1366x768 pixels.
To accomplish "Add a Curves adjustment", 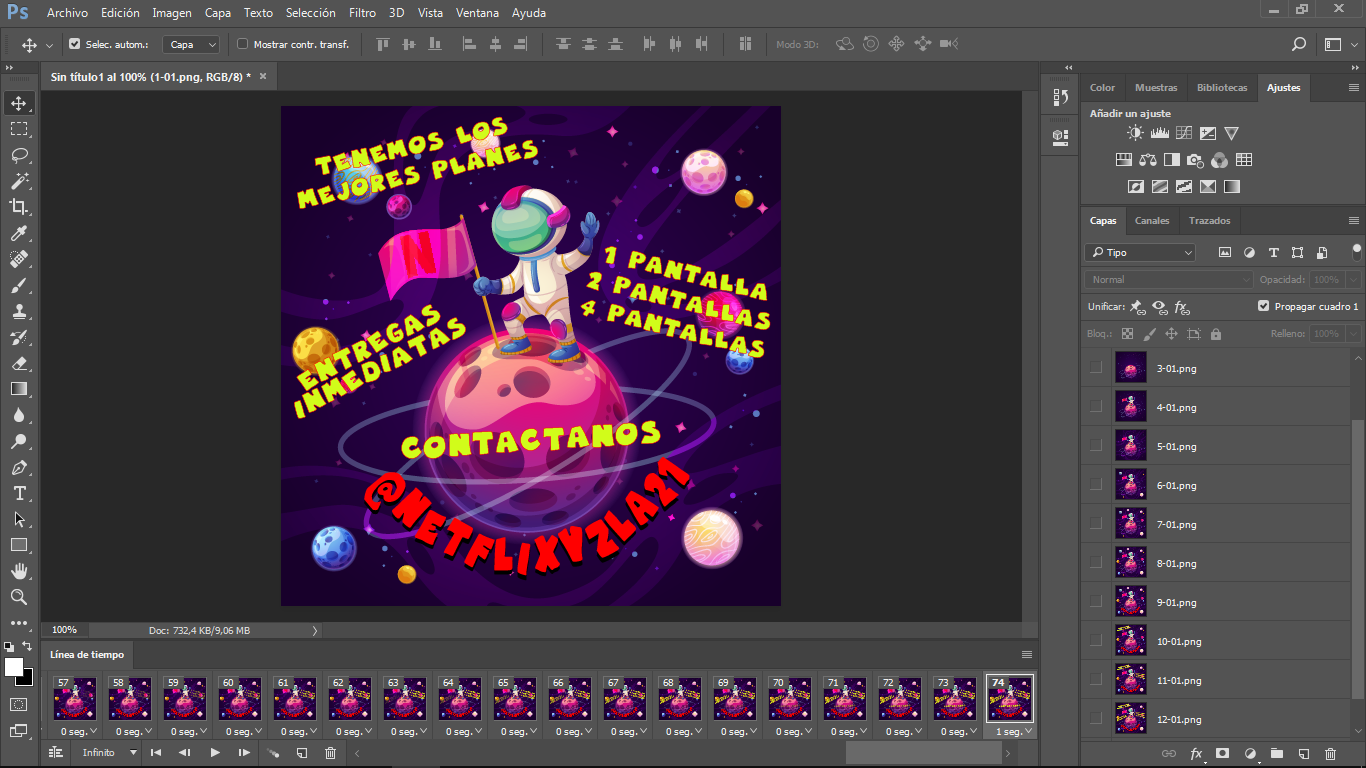I will click(x=1184, y=133).
